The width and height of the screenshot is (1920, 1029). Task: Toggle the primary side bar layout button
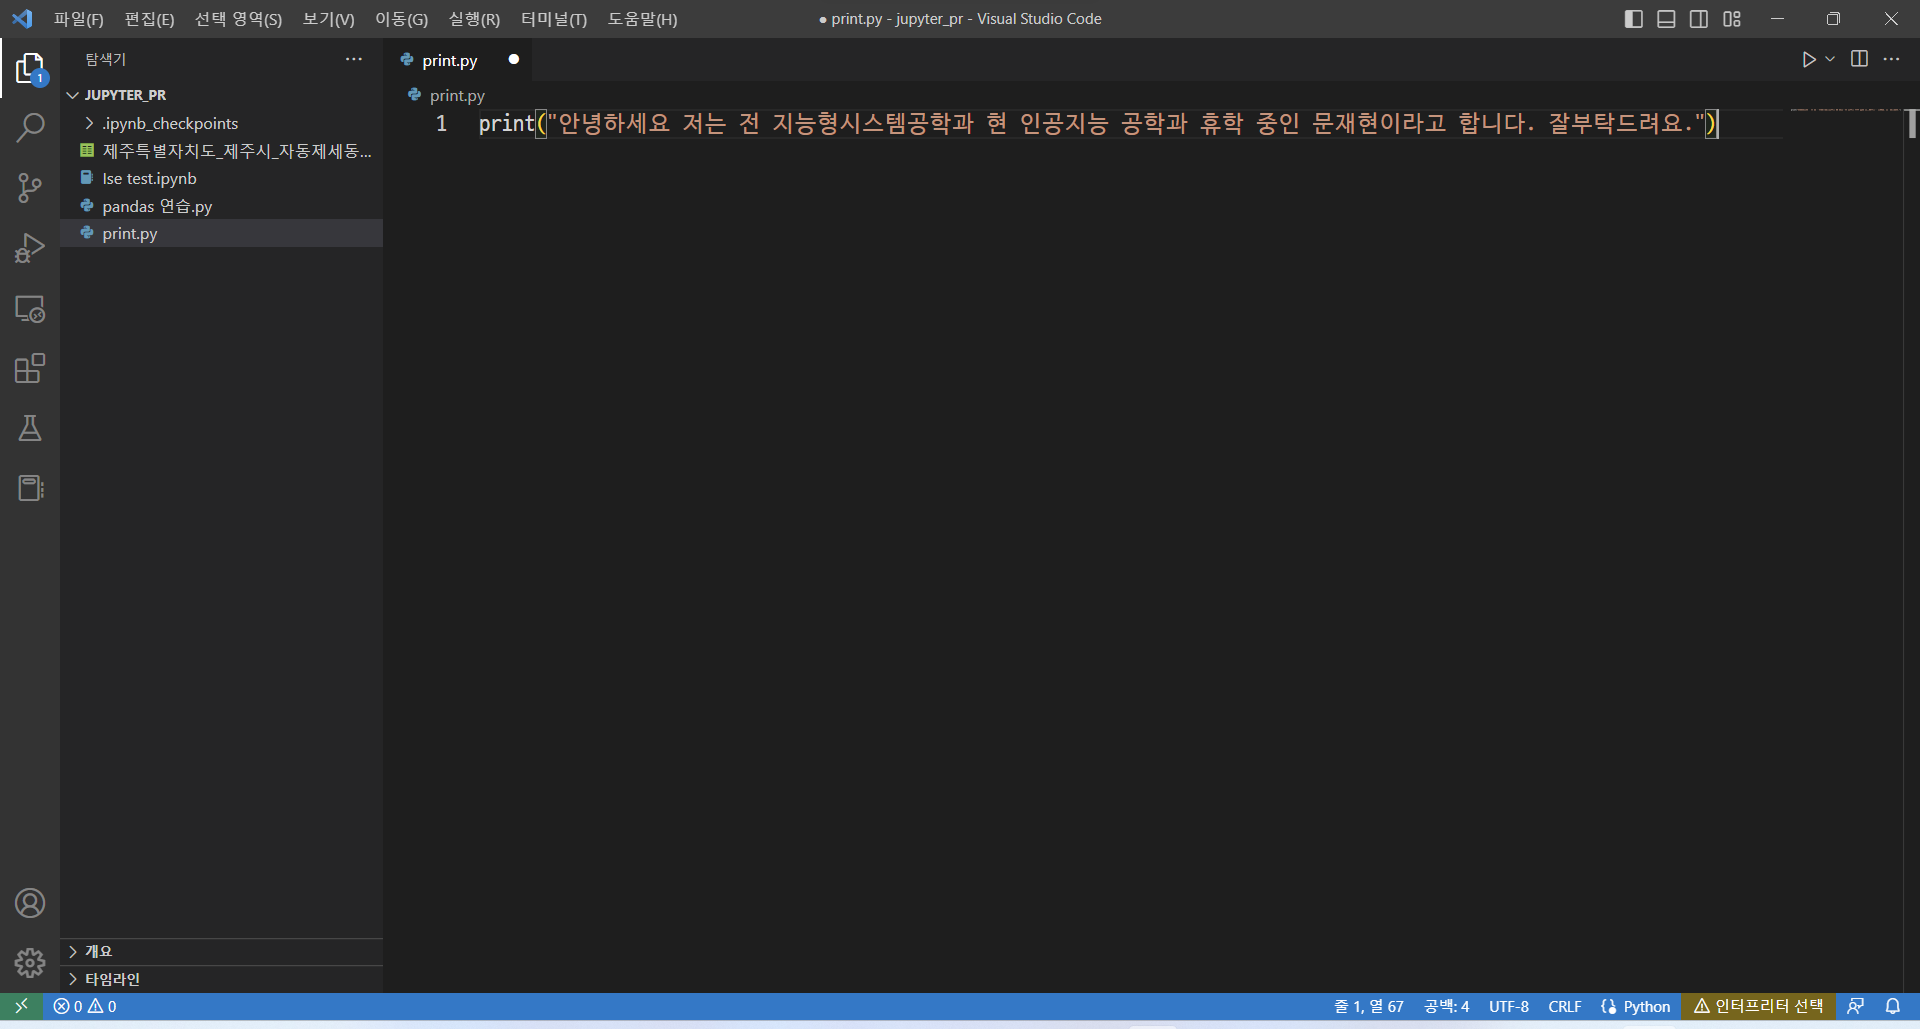point(1634,19)
